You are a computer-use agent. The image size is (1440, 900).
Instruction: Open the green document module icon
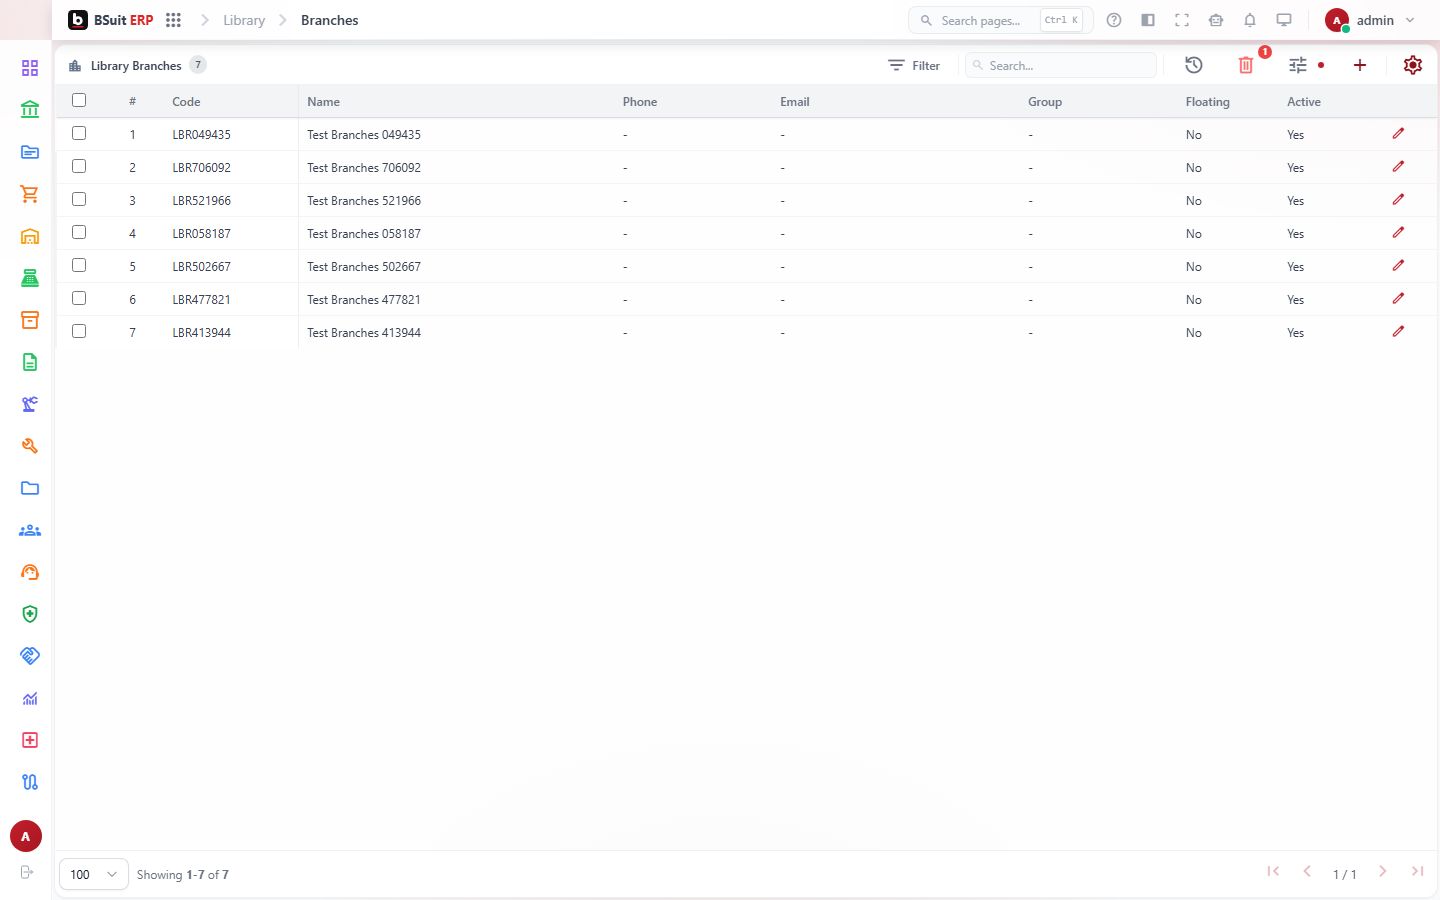click(30, 362)
